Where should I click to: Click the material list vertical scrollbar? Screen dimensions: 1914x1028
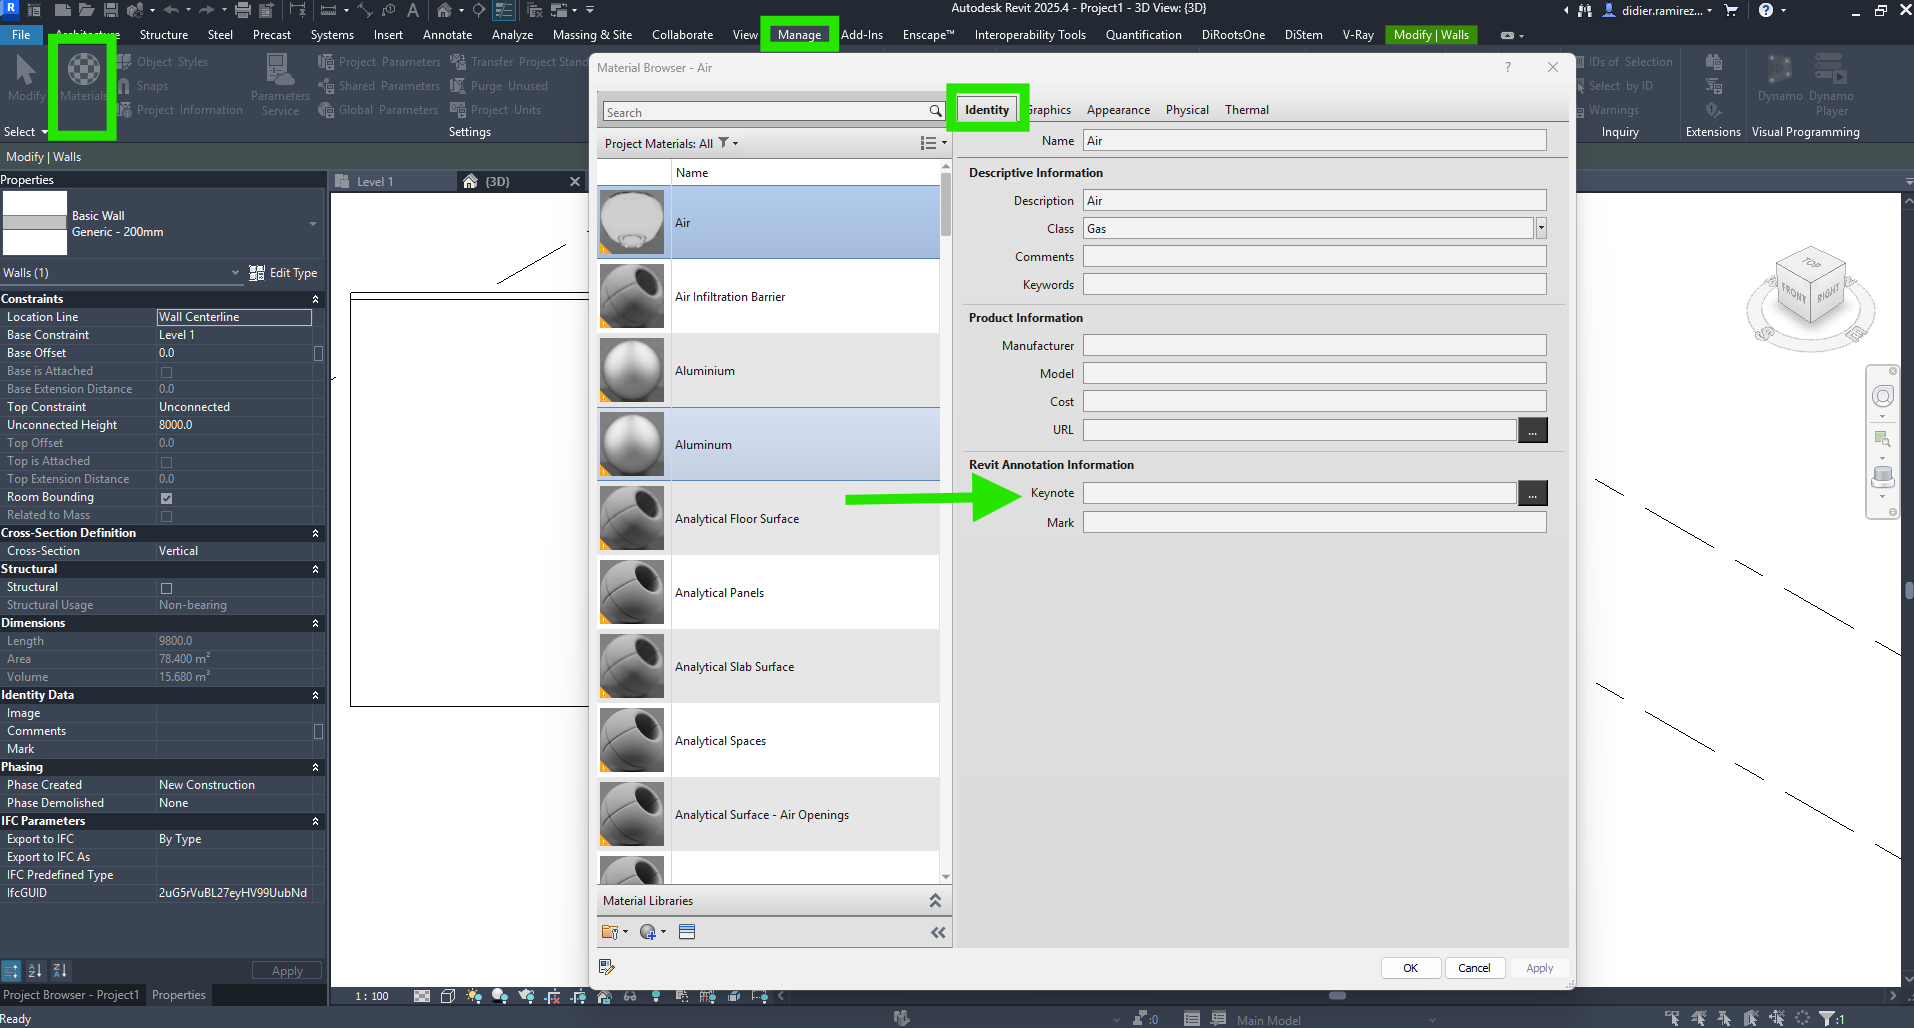(x=946, y=204)
